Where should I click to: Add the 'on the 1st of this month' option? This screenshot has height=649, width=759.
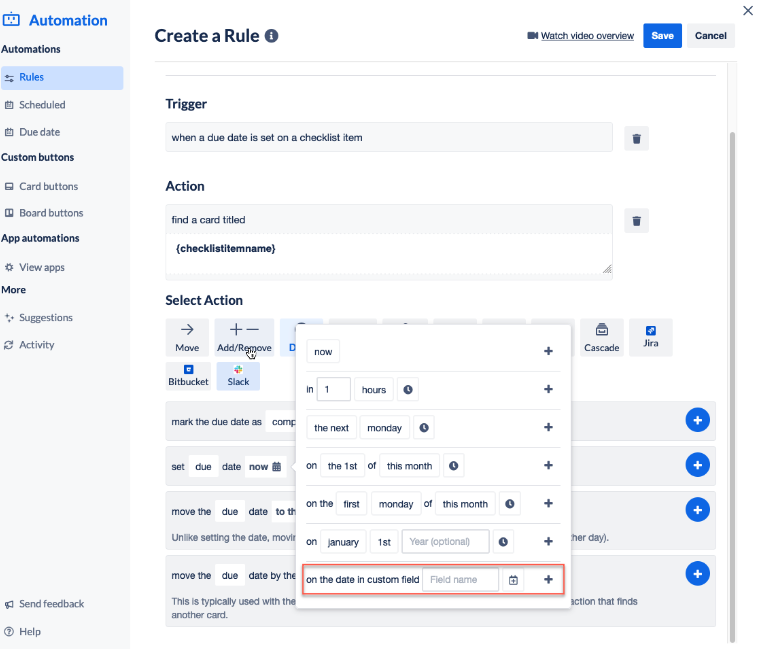(x=548, y=465)
